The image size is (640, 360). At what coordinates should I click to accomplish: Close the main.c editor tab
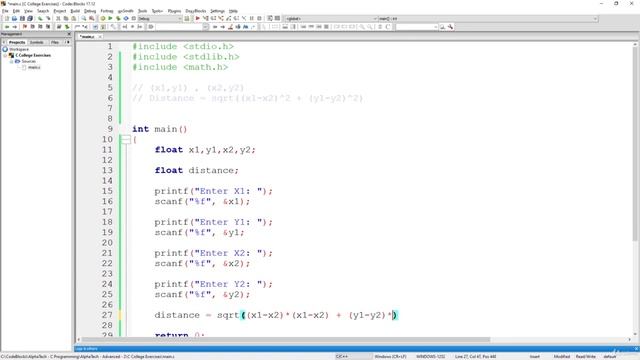(x=100, y=37)
